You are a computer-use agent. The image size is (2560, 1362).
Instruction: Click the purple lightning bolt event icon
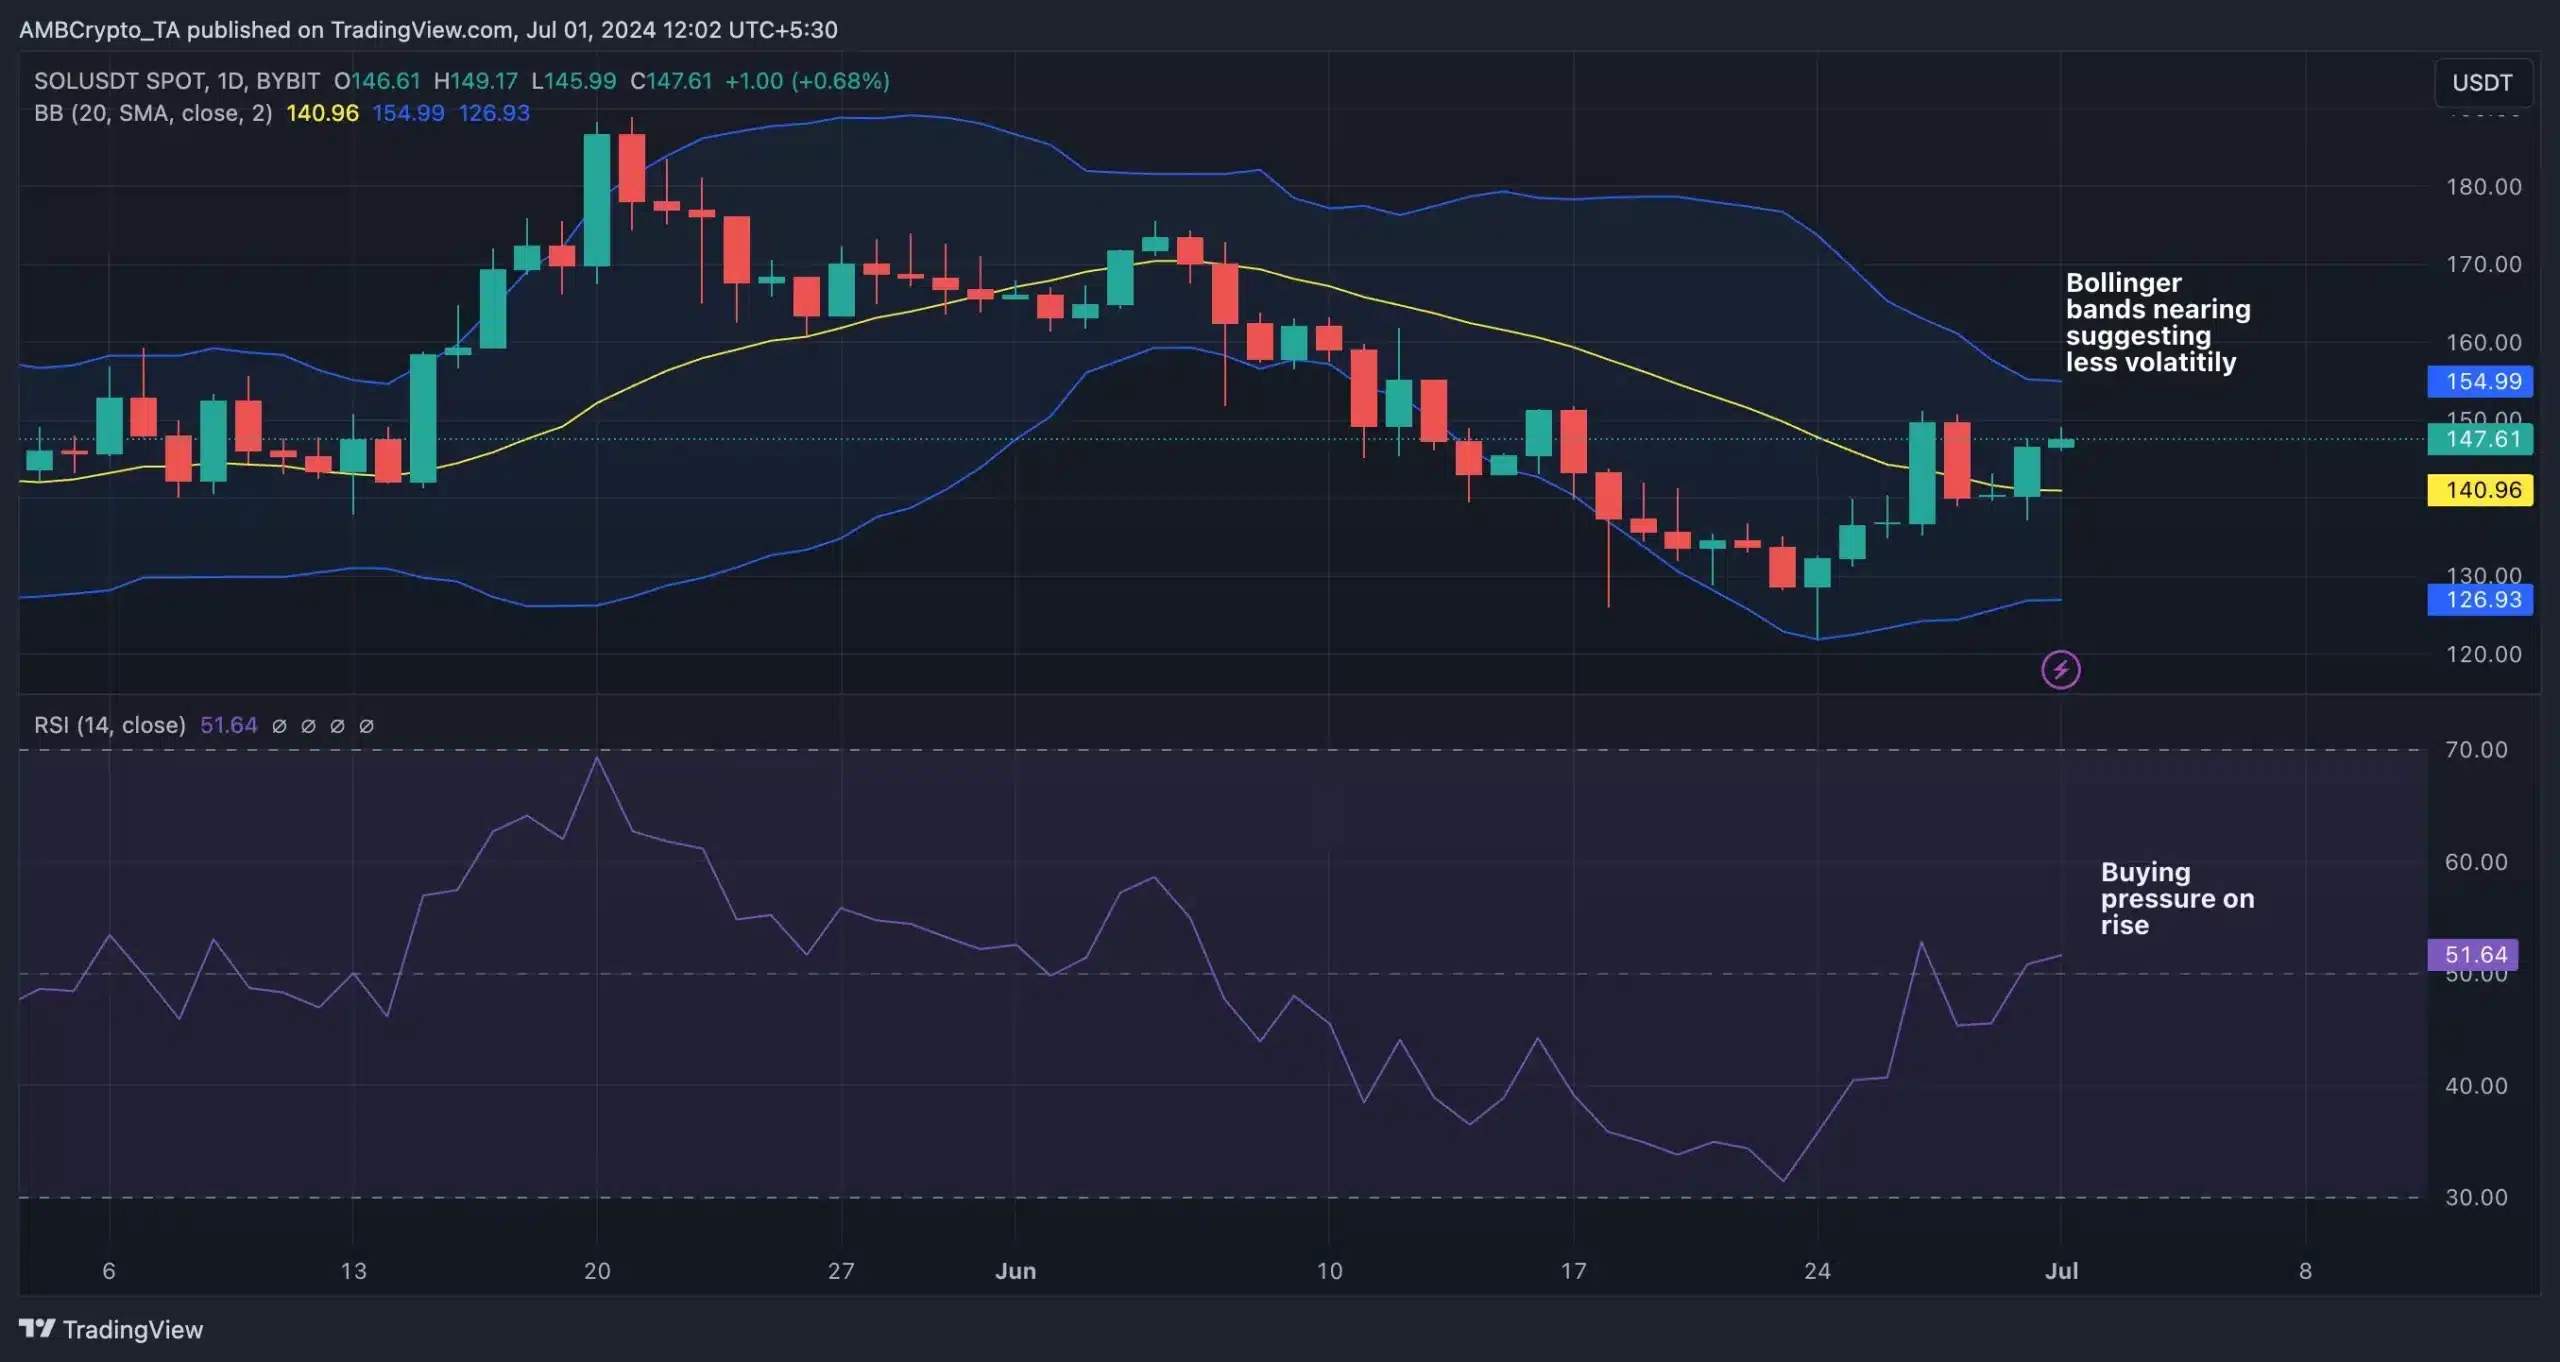pyautogui.click(x=2060, y=670)
